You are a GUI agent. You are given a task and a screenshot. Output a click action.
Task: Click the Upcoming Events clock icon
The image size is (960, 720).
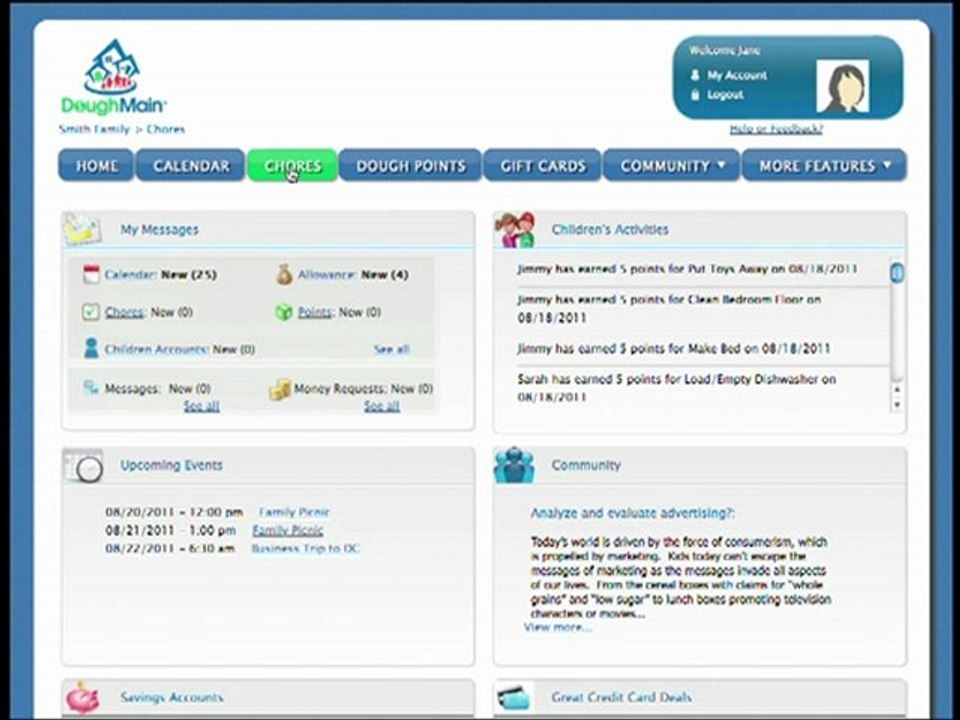tap(85, 467)
